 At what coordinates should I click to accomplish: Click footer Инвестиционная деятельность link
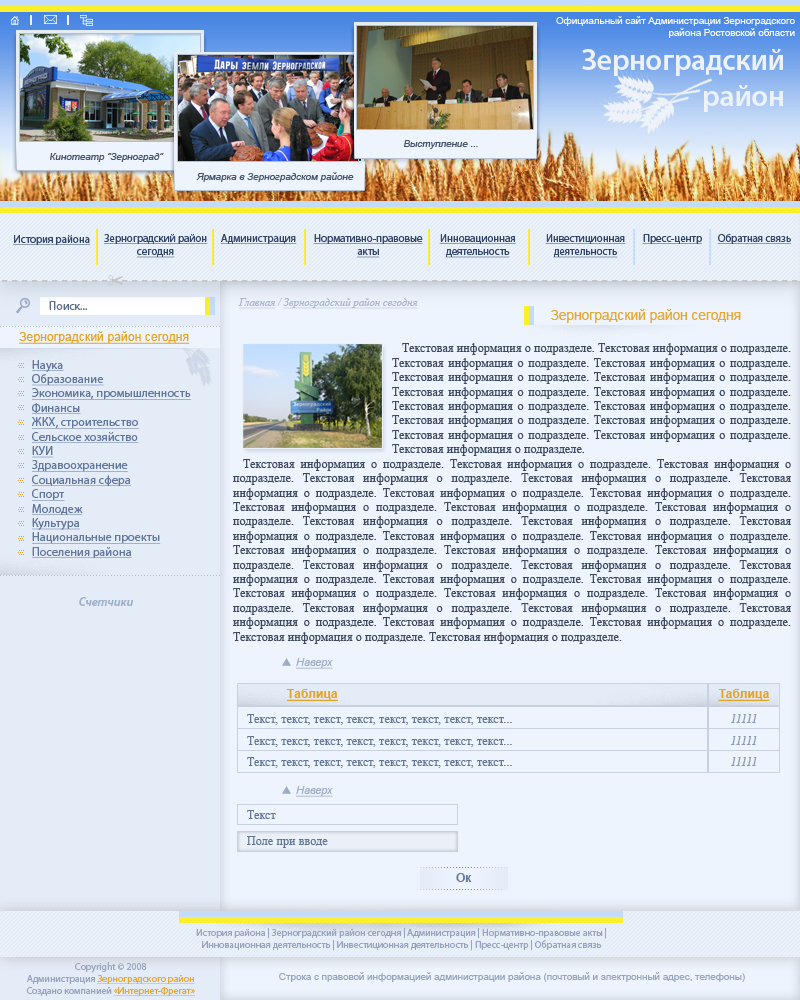402,945
